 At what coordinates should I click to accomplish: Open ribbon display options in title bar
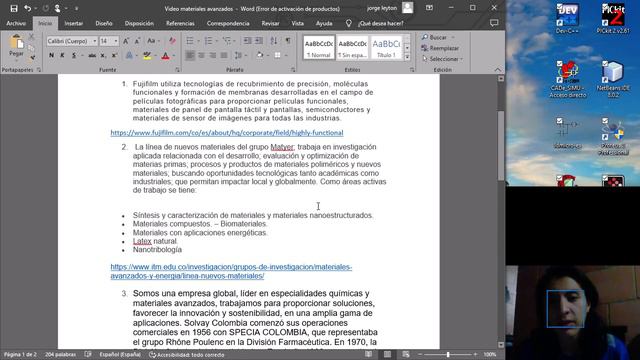[429, 8]
